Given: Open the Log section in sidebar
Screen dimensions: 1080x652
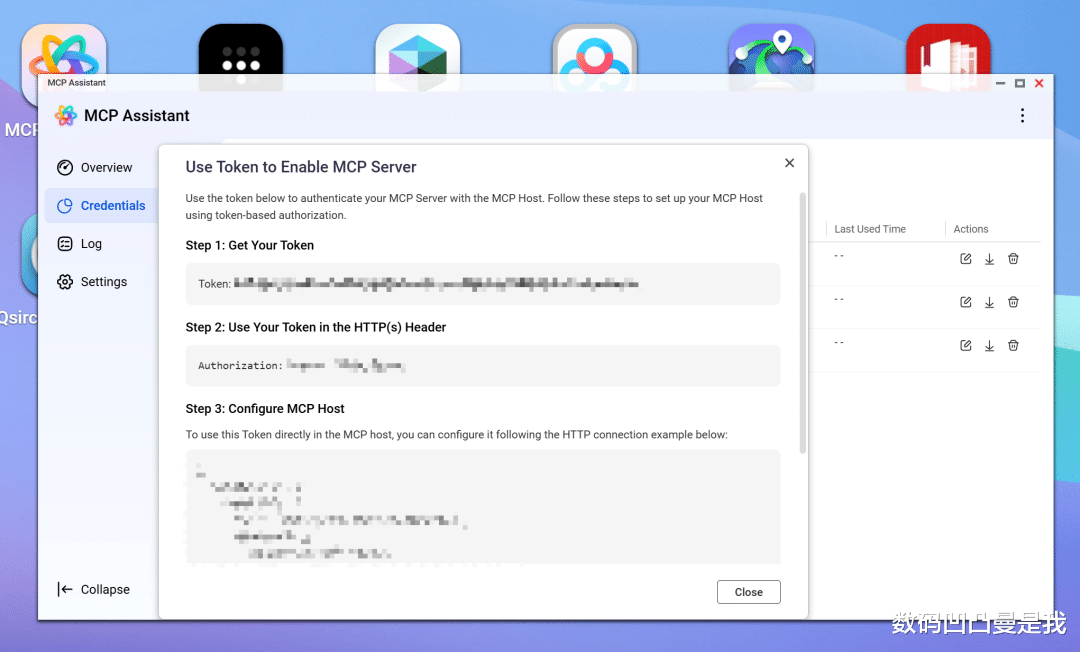Looking at the screenshot, I should [x=79, y=244].
